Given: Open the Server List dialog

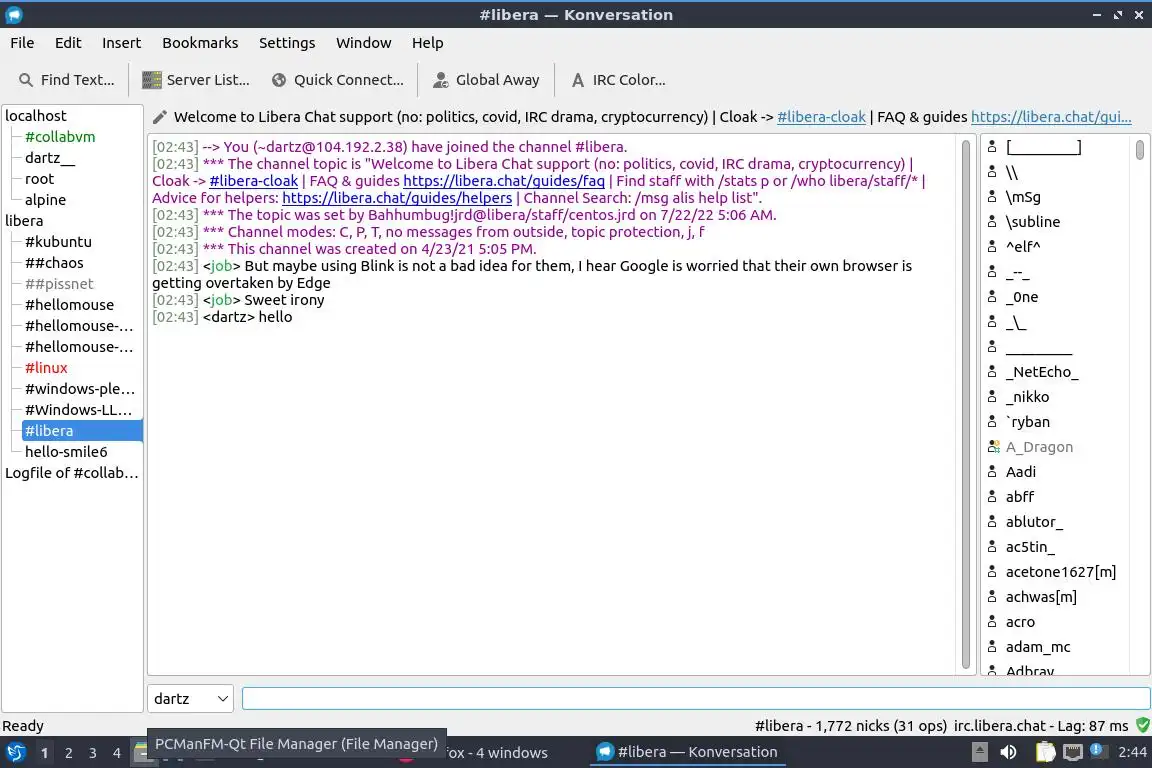Looking at the screenshot, I should [x=195, y=80].
